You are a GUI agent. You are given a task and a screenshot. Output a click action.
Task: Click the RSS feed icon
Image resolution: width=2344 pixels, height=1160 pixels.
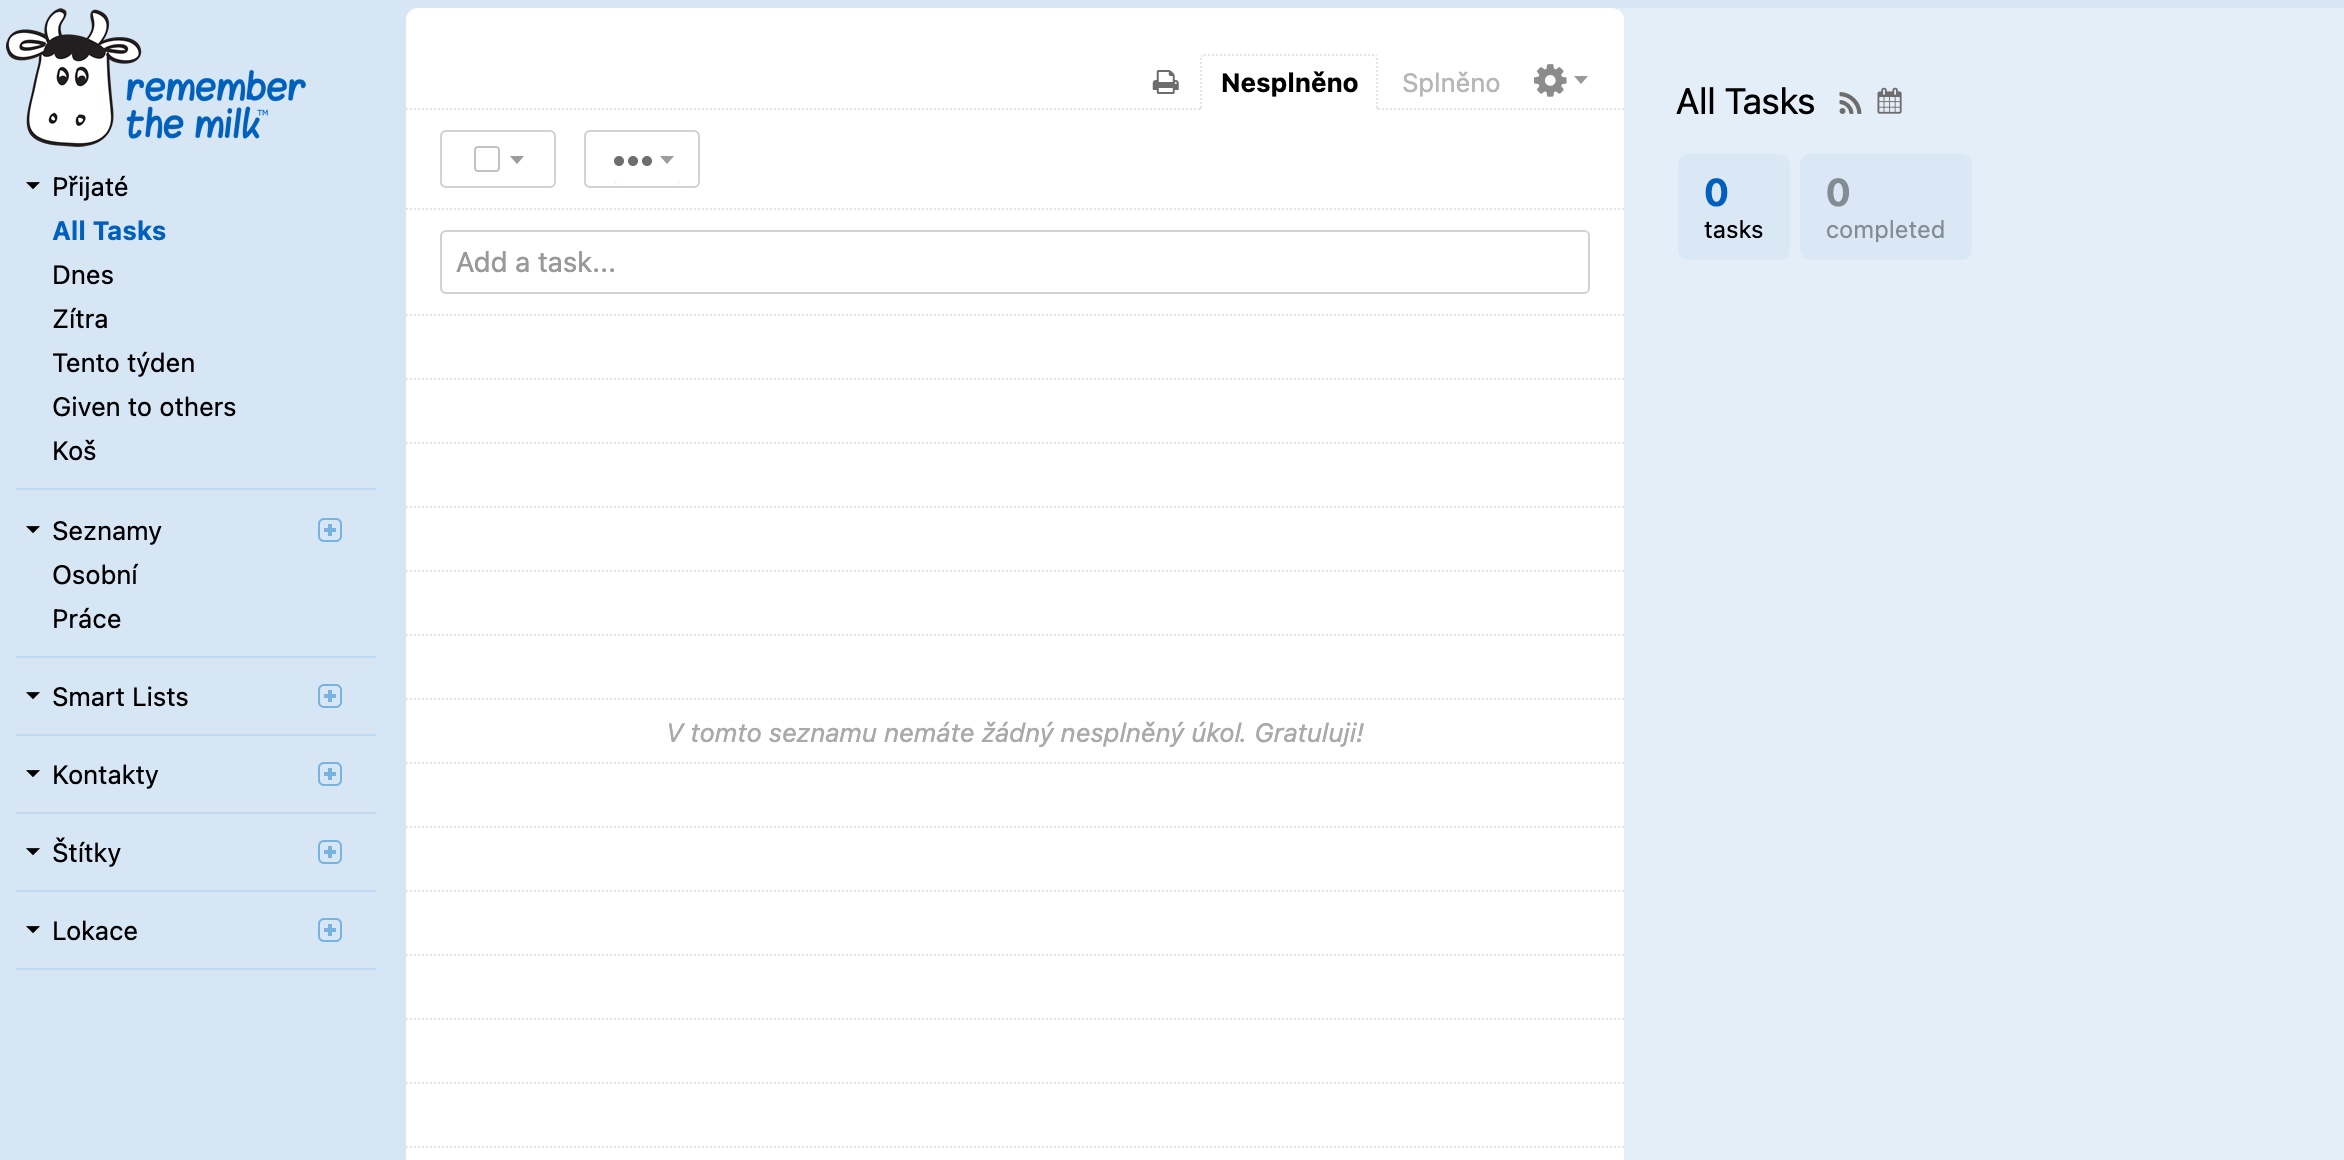[x=1849, y=103]
